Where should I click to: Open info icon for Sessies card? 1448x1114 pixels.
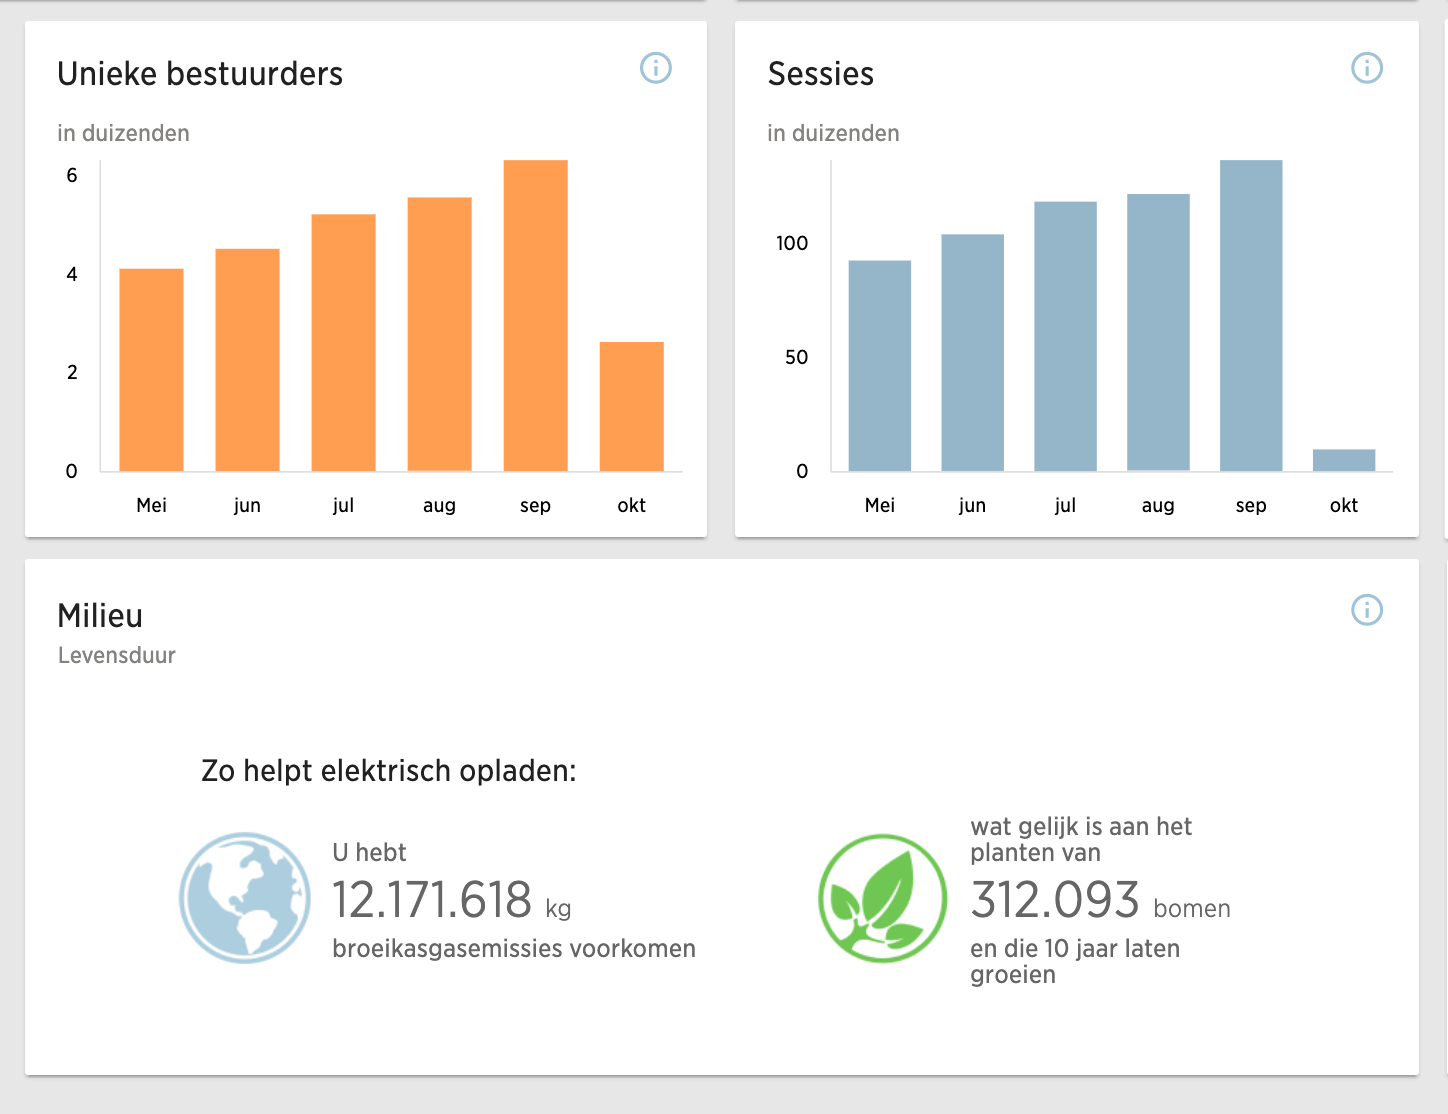tap(1366, 68)
